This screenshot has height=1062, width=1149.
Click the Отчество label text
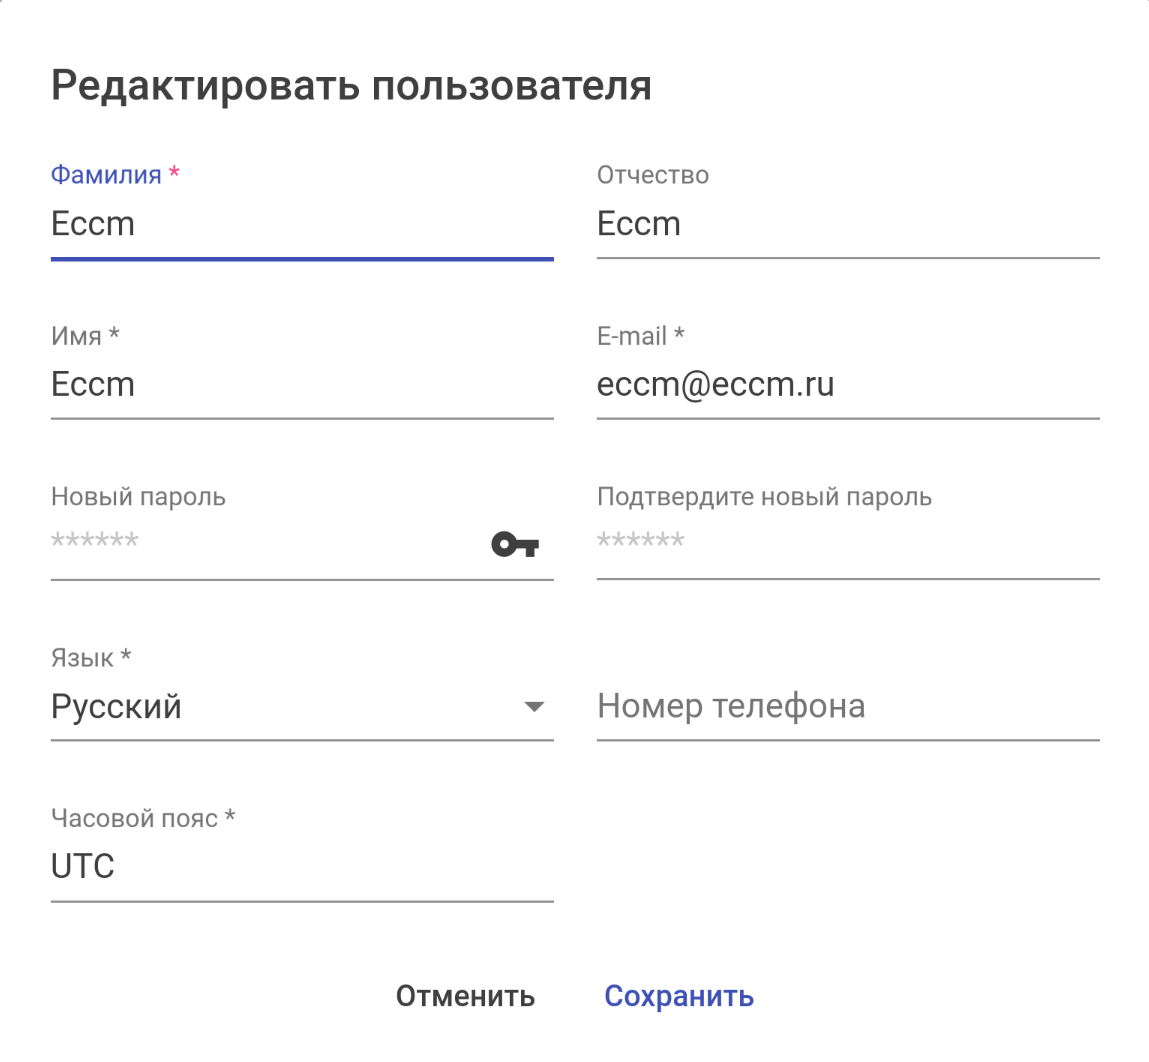(x=653, y=175)
